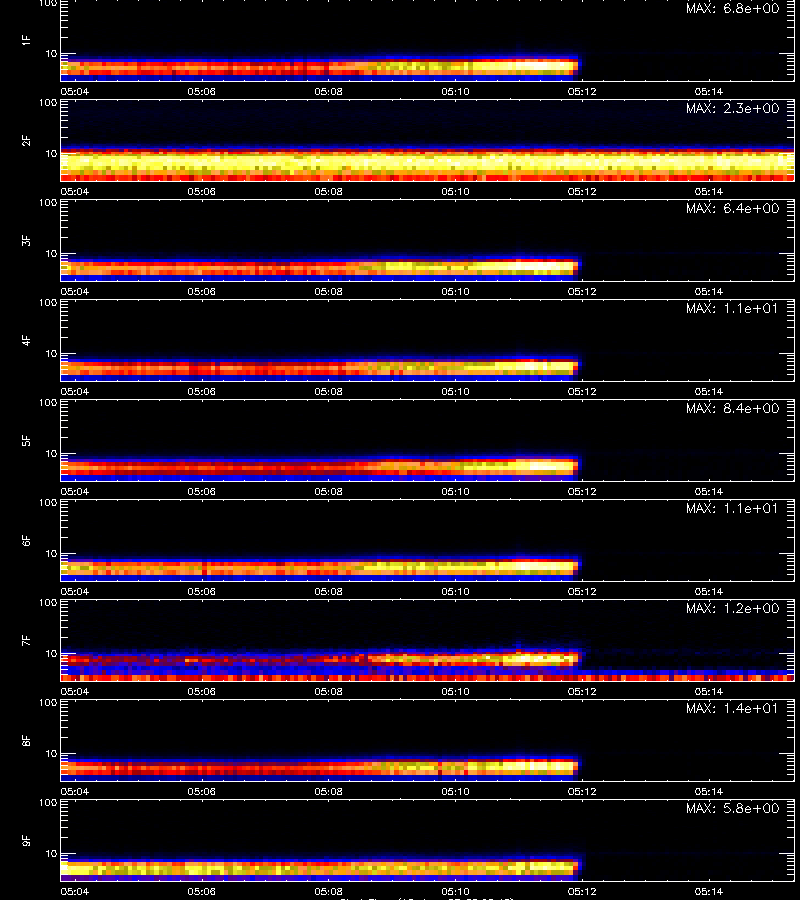The height and width of the screenshot is (900, 800).
Task: Click the 05:12 tick label below the 6F panel
Action: click(582, 591)
